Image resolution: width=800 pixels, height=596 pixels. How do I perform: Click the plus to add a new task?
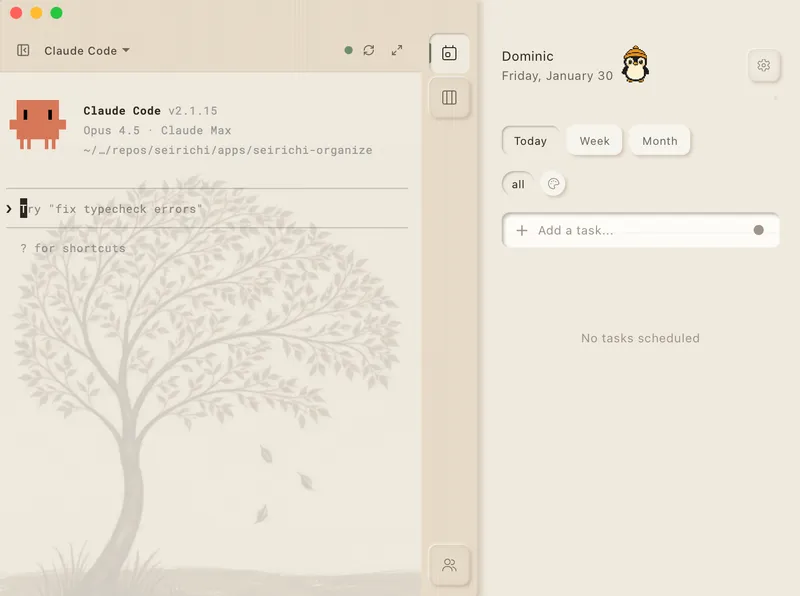(521, 230)
